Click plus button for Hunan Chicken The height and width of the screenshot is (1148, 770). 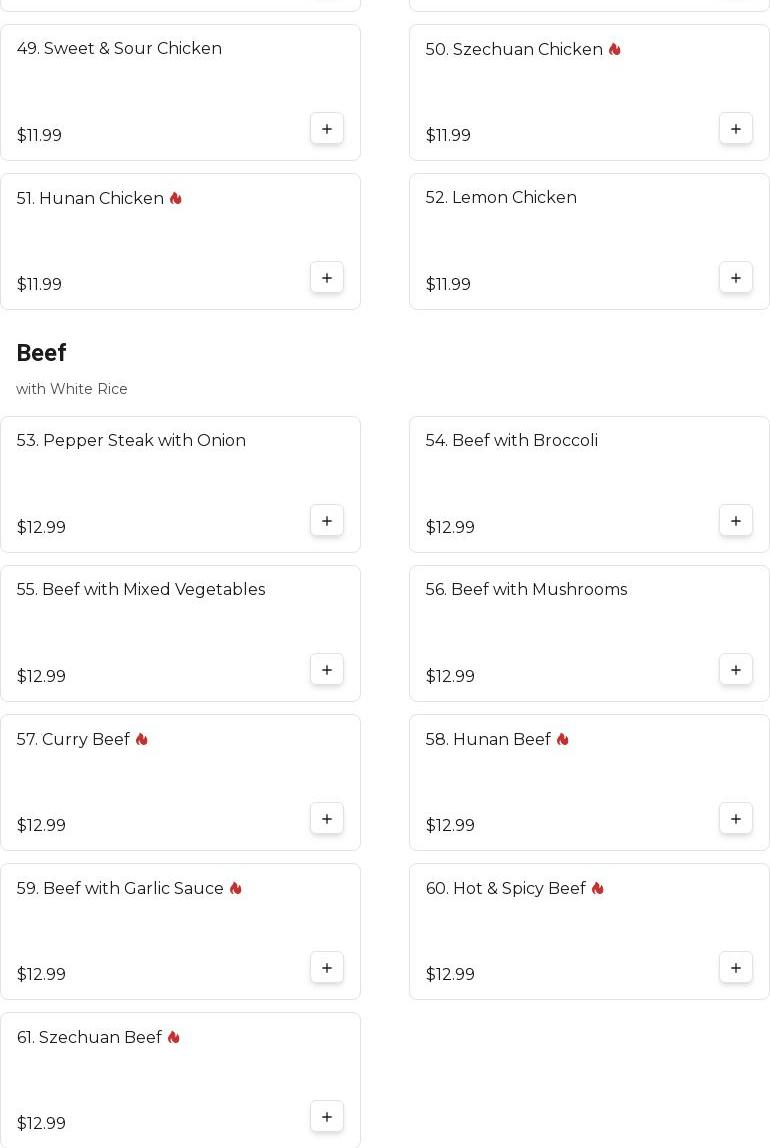coord(327,277)
